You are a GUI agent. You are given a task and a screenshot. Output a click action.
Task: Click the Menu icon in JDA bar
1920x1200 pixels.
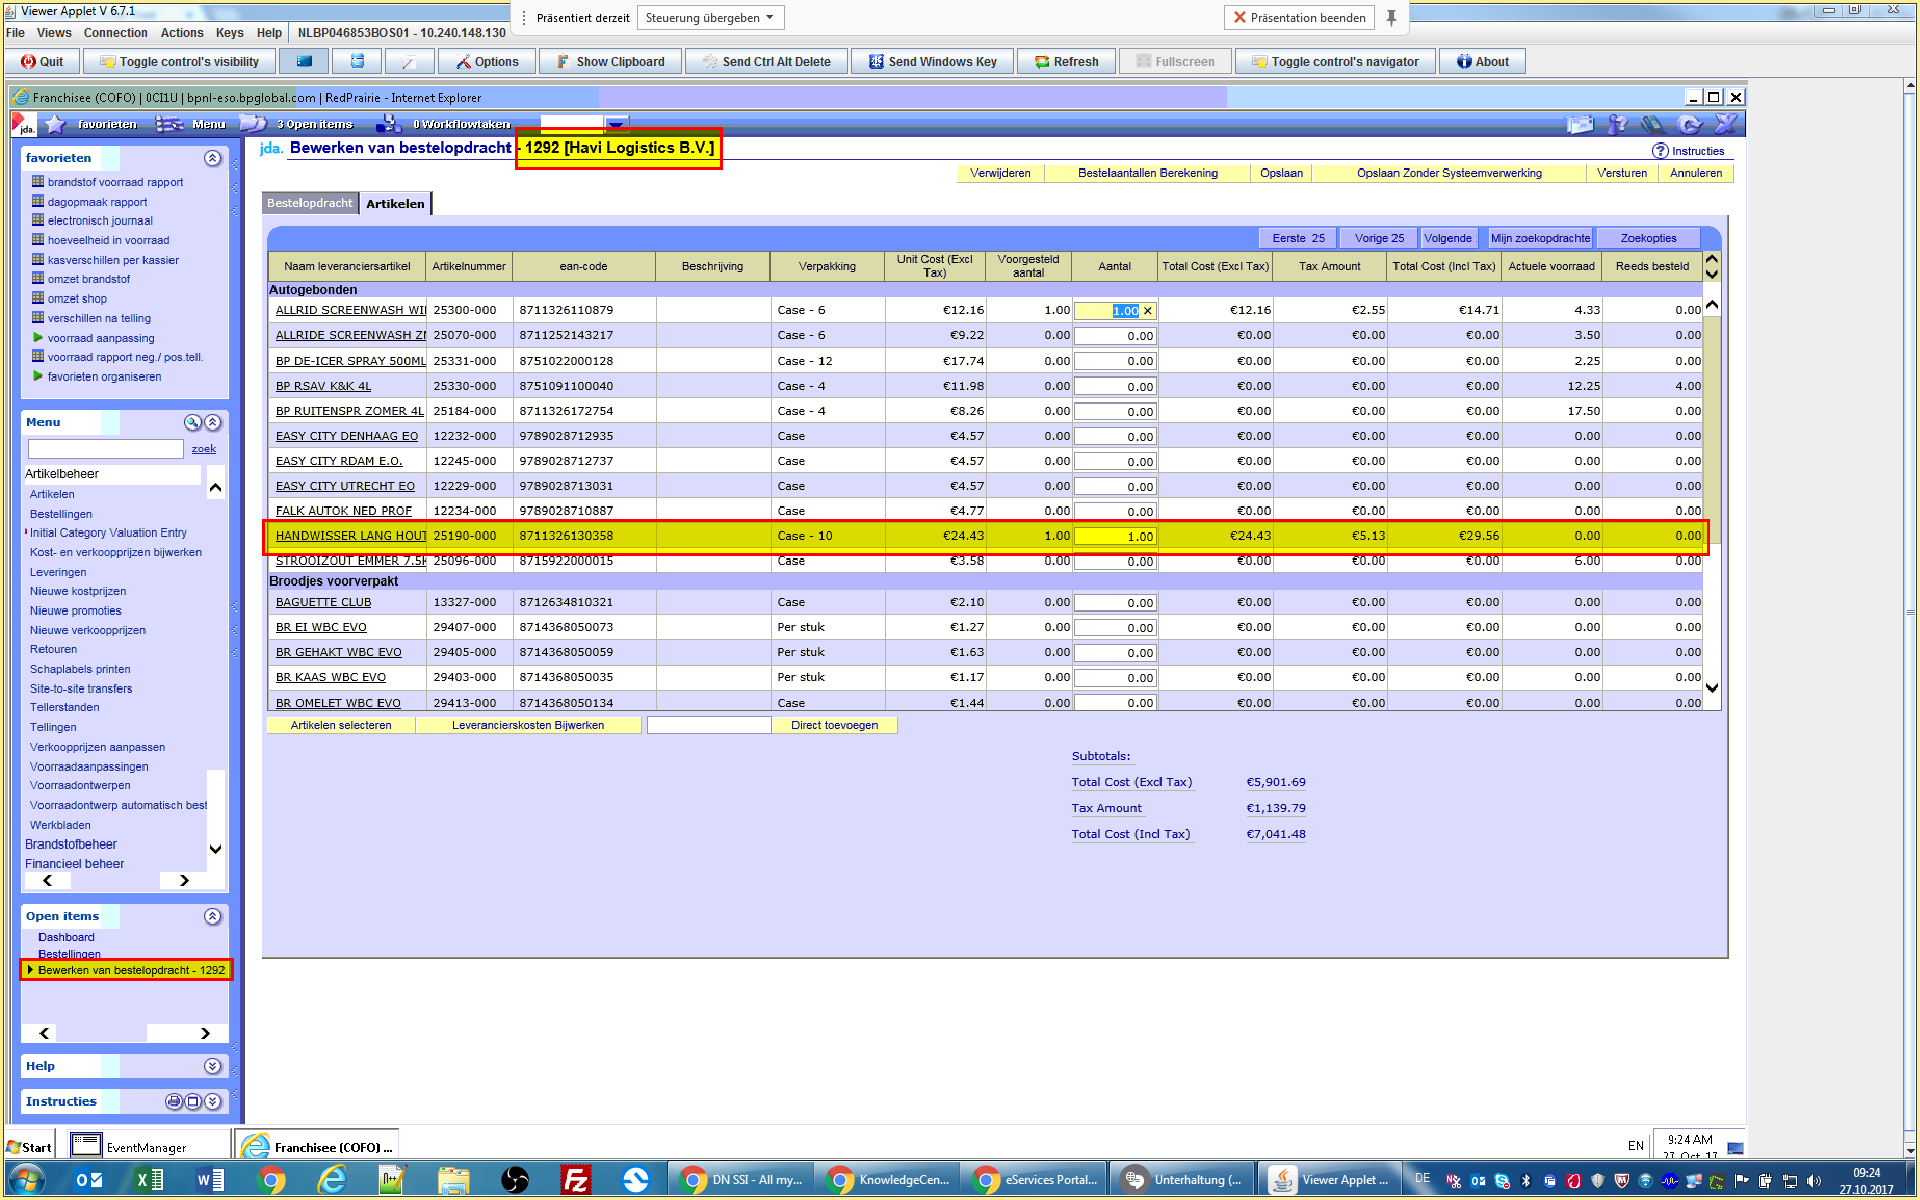point(170,124)
